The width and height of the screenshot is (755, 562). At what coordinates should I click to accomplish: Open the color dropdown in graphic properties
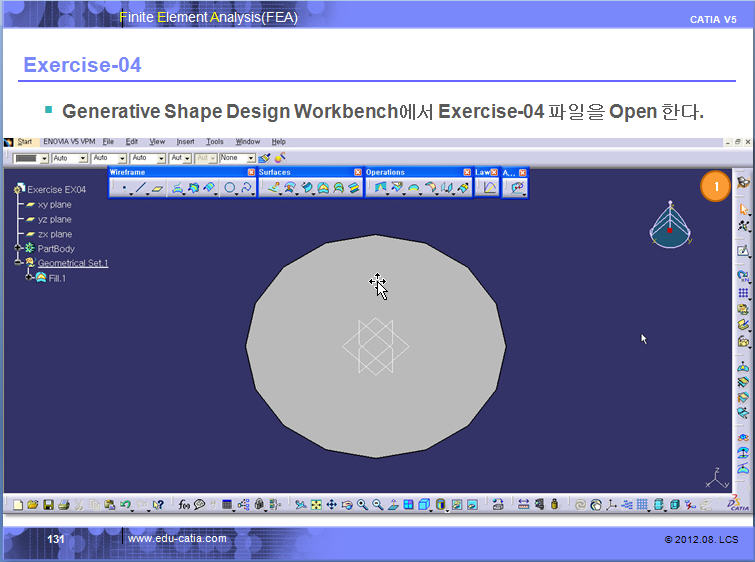coord(45,158)
